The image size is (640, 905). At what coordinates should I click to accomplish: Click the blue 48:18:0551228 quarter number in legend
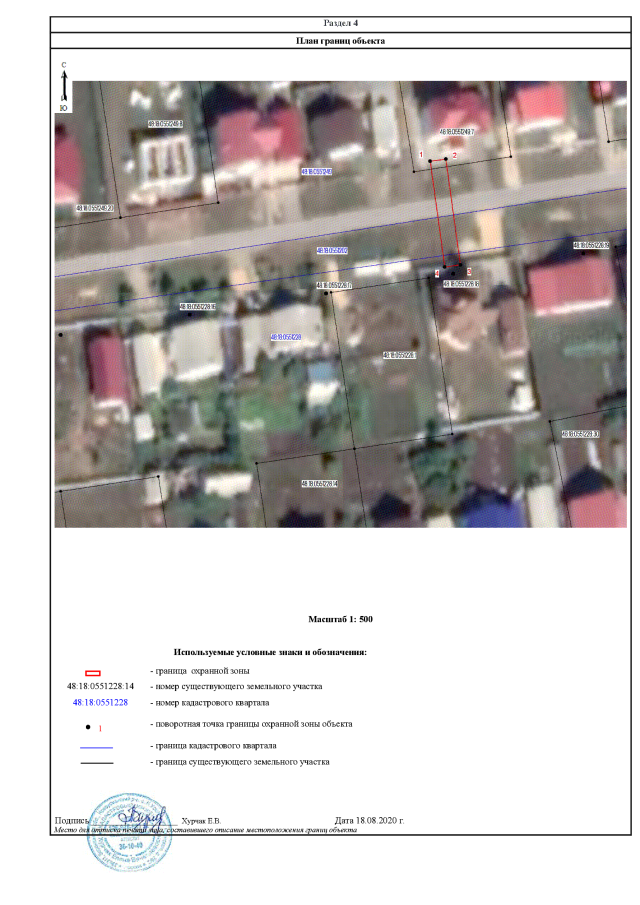[x=100, y=703]
